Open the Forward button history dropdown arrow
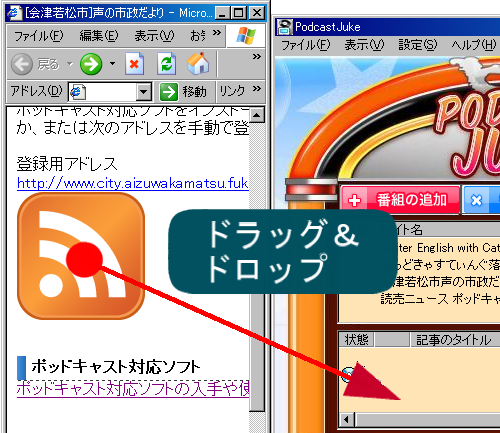Viewport: 500px width, 433px height. (x=112, y=63)
